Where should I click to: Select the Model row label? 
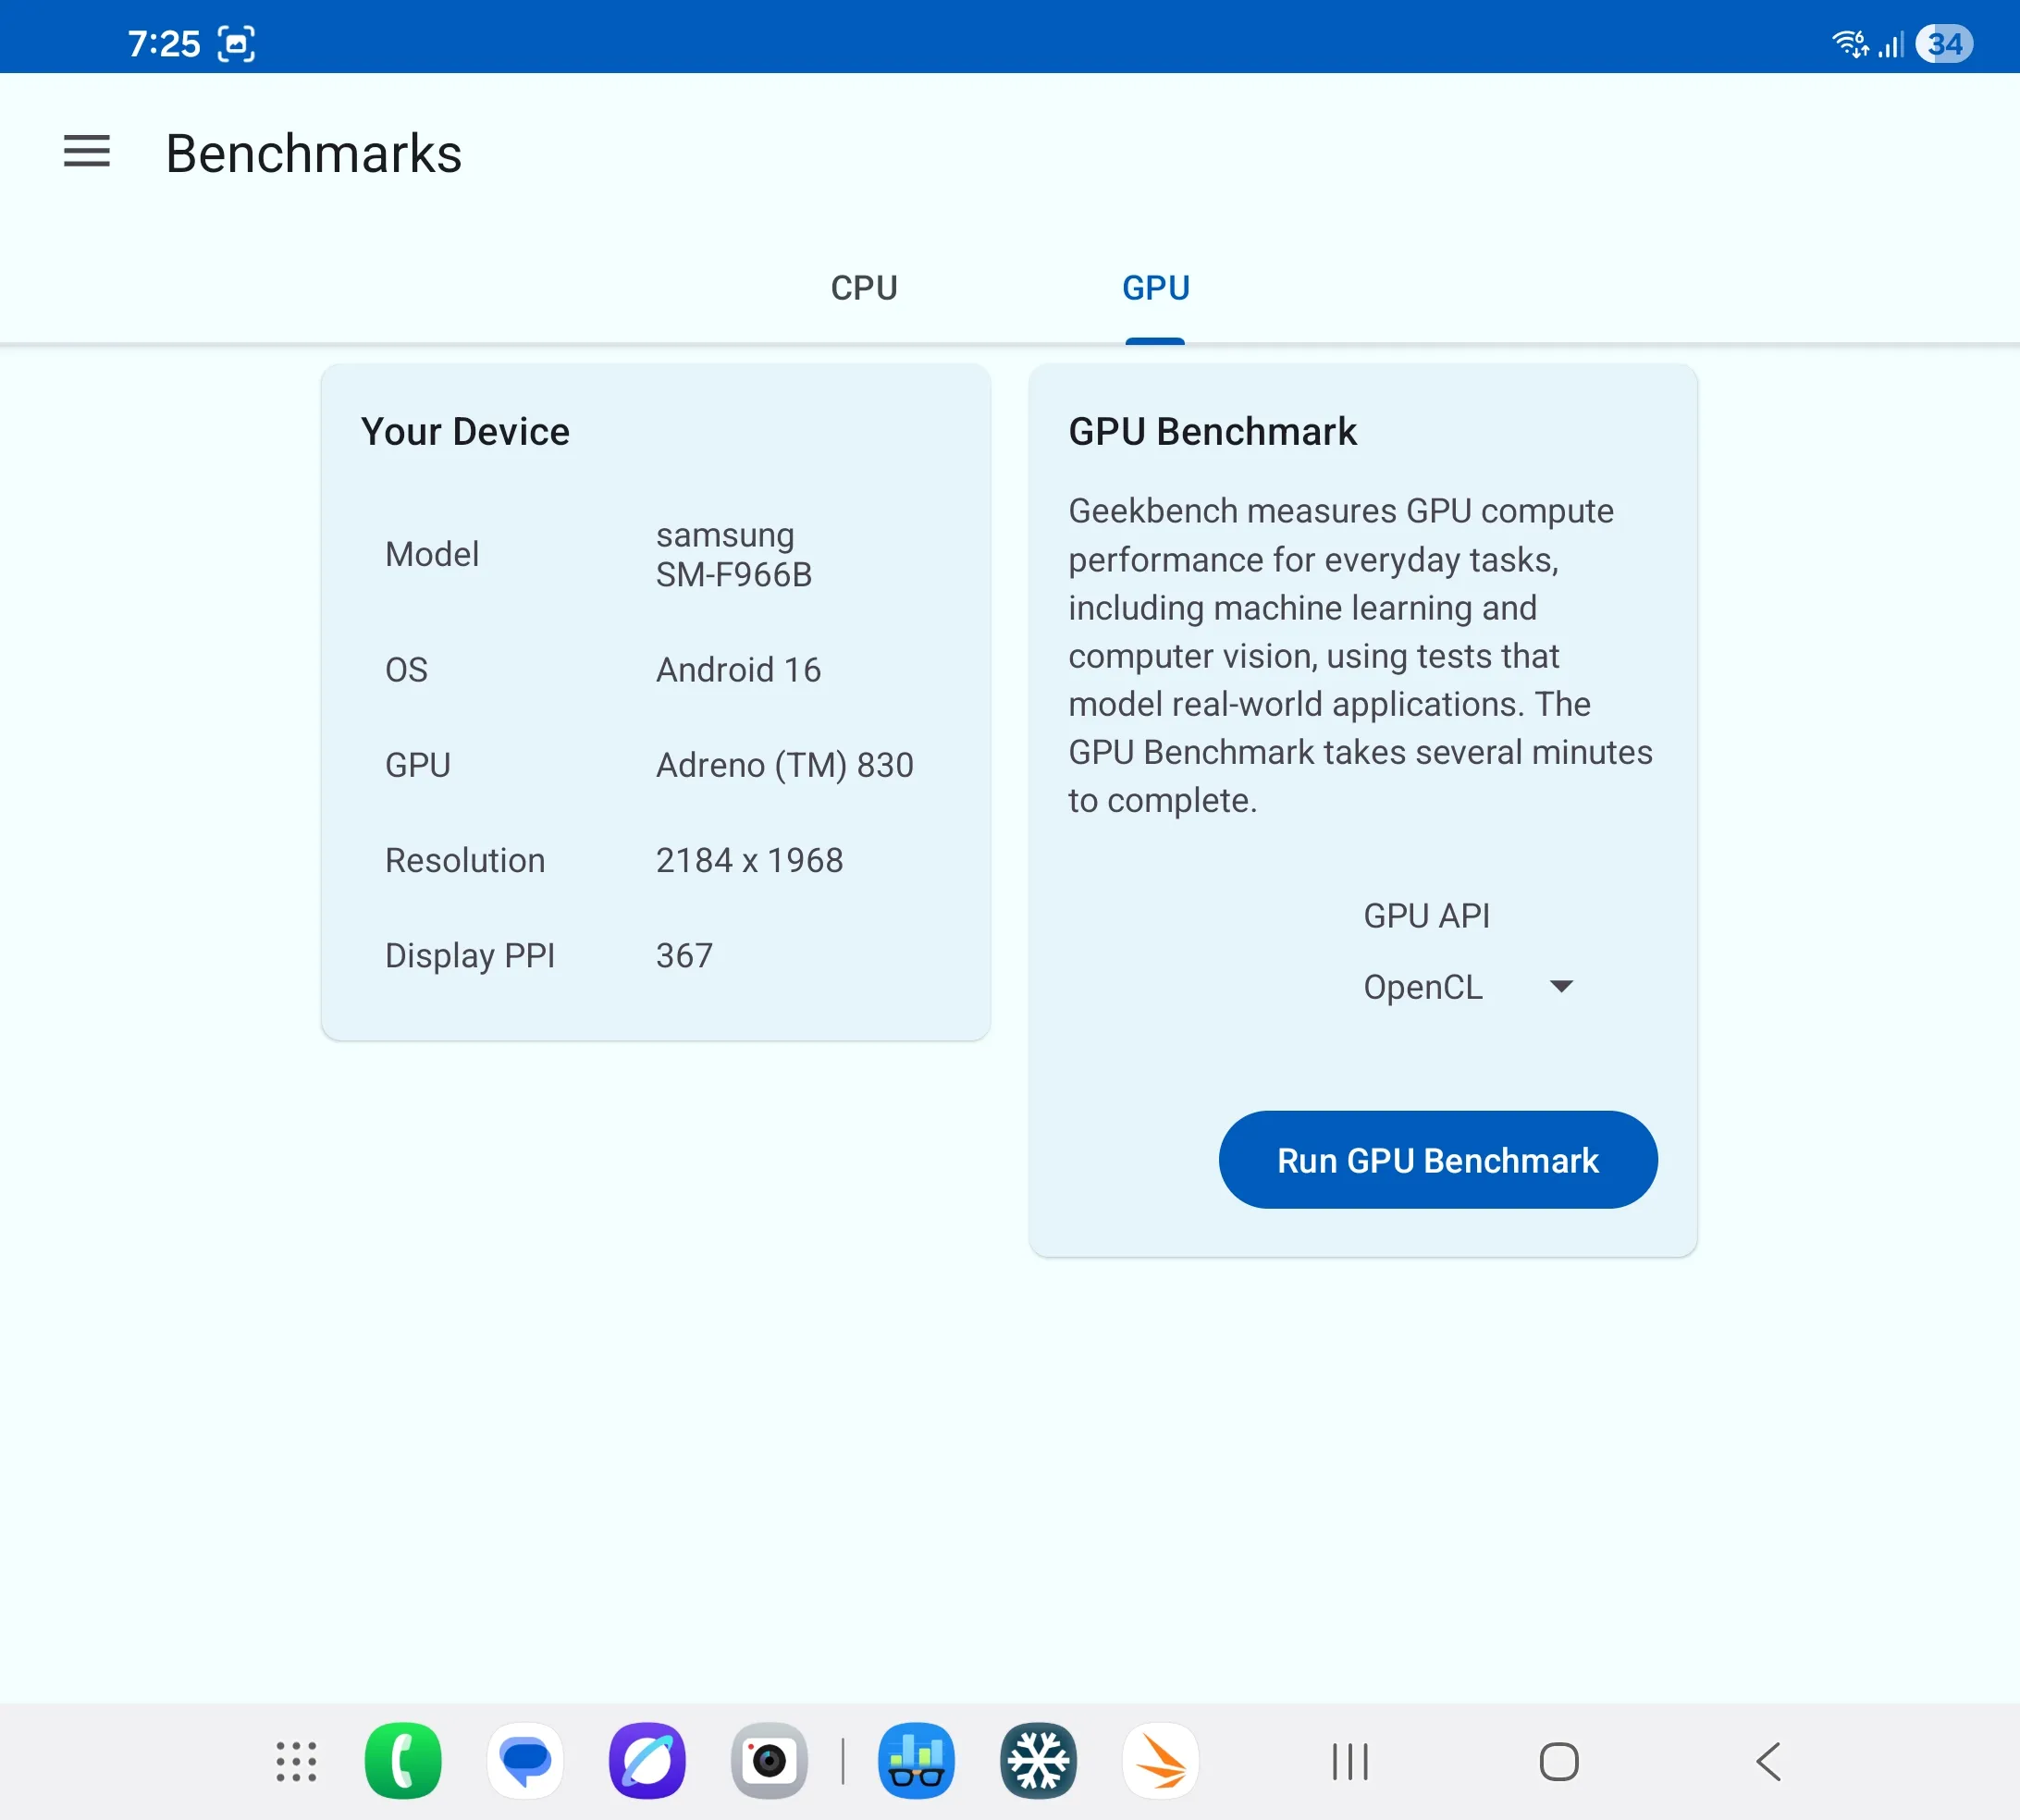click(x=432, y=555)
